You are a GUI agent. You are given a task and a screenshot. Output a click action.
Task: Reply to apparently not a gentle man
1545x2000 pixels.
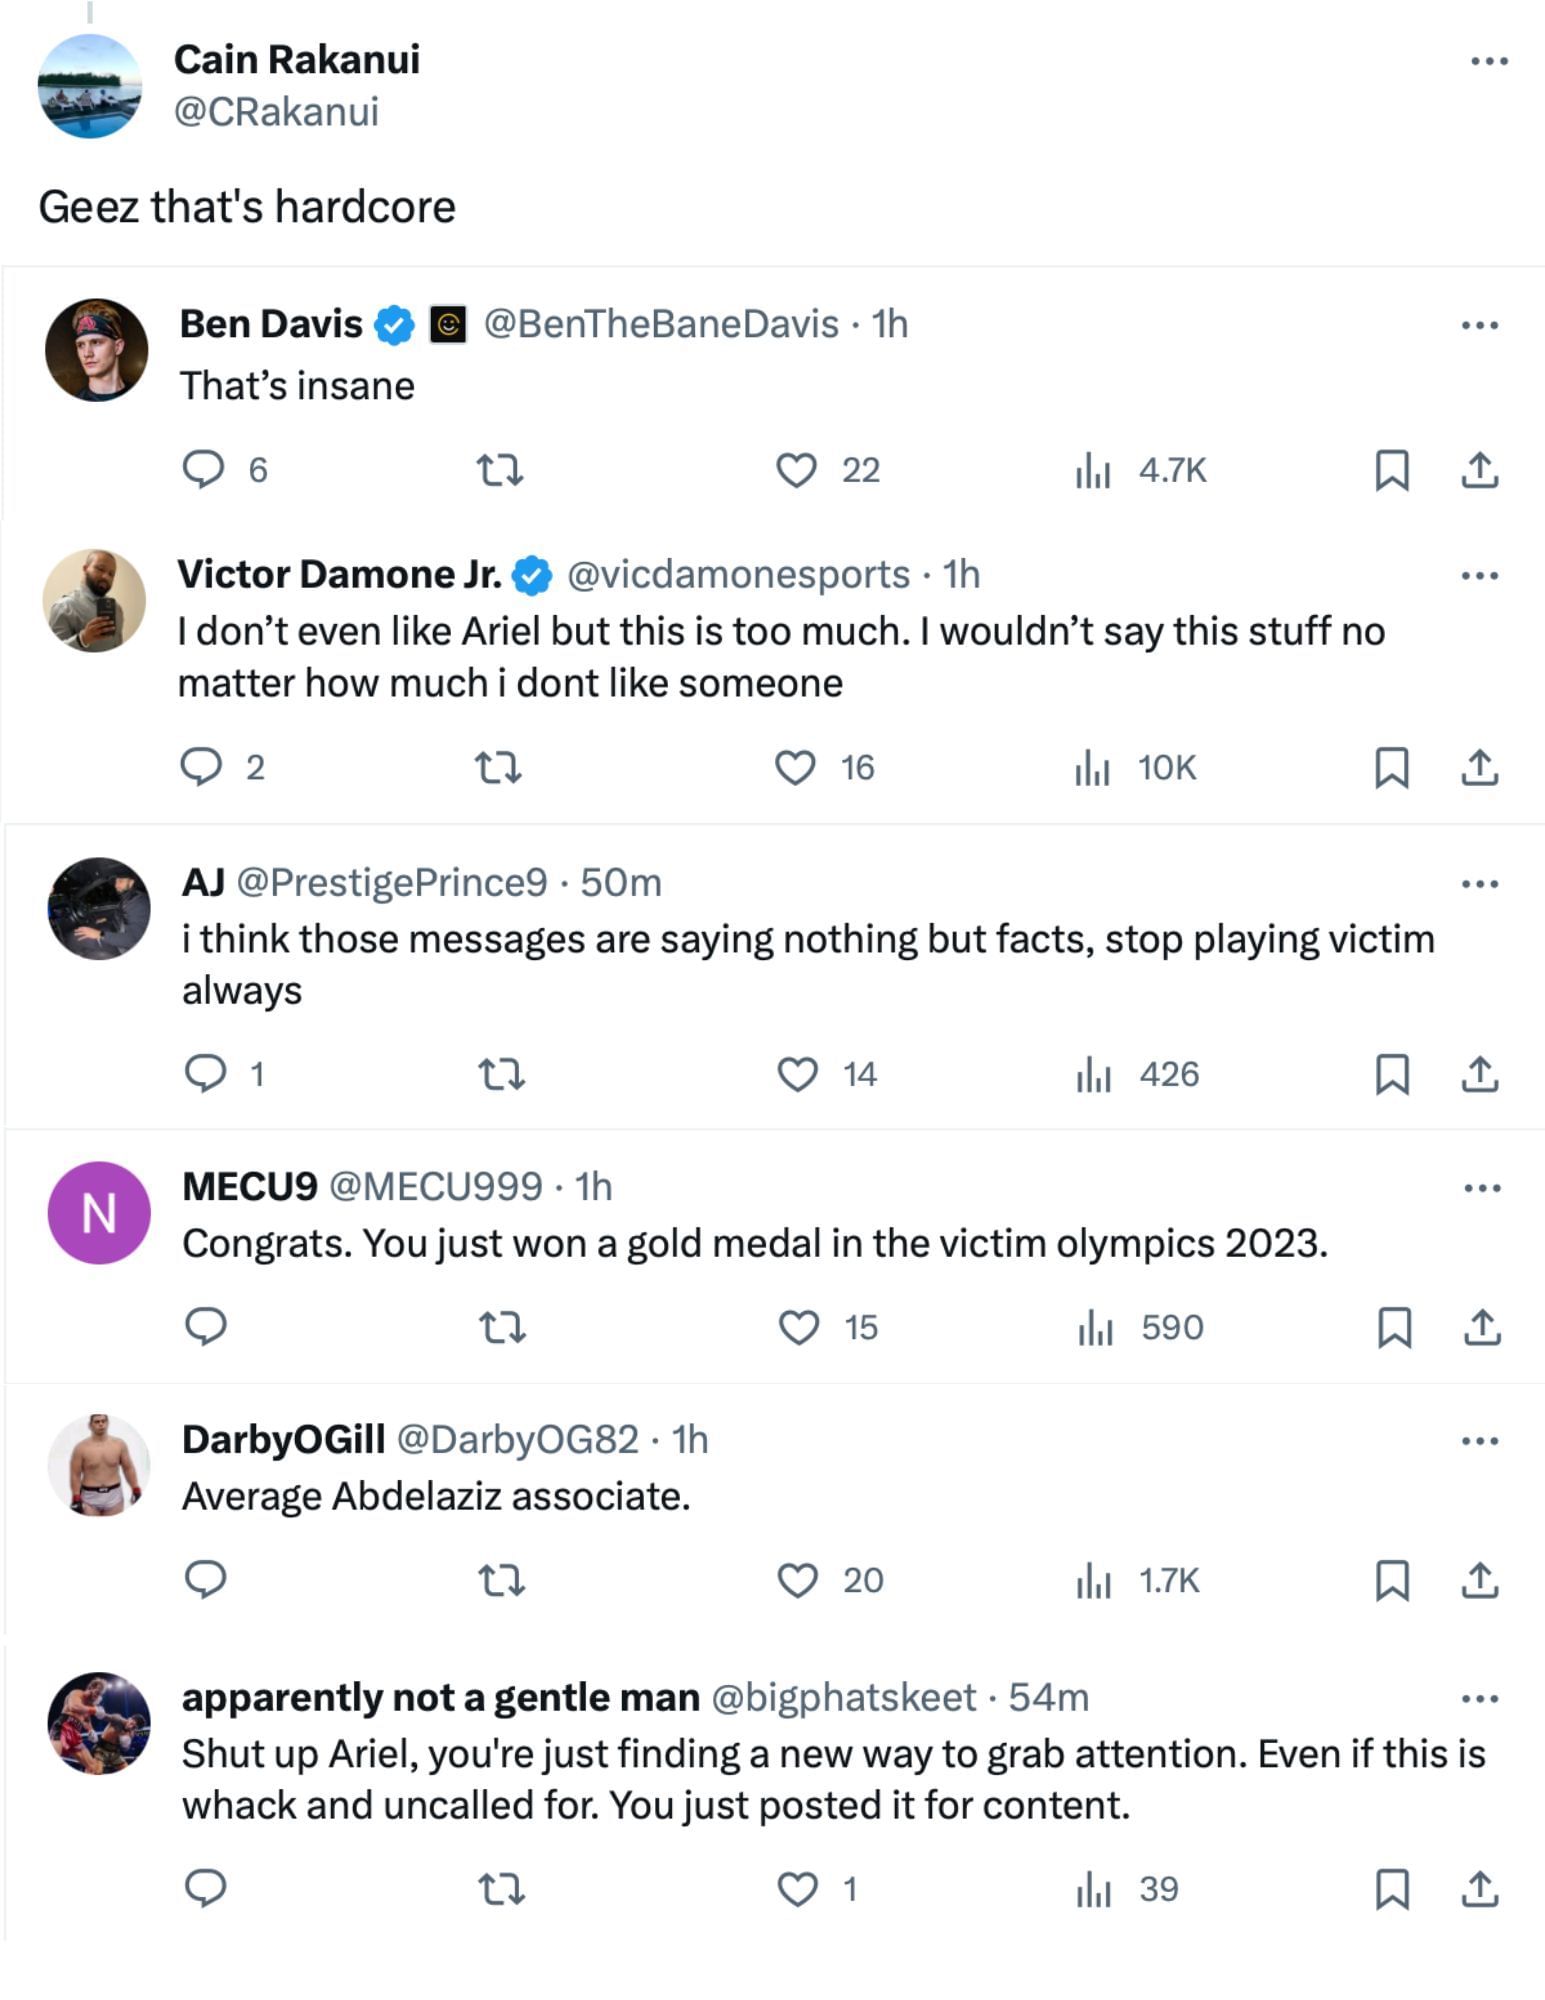[206, 1888]
